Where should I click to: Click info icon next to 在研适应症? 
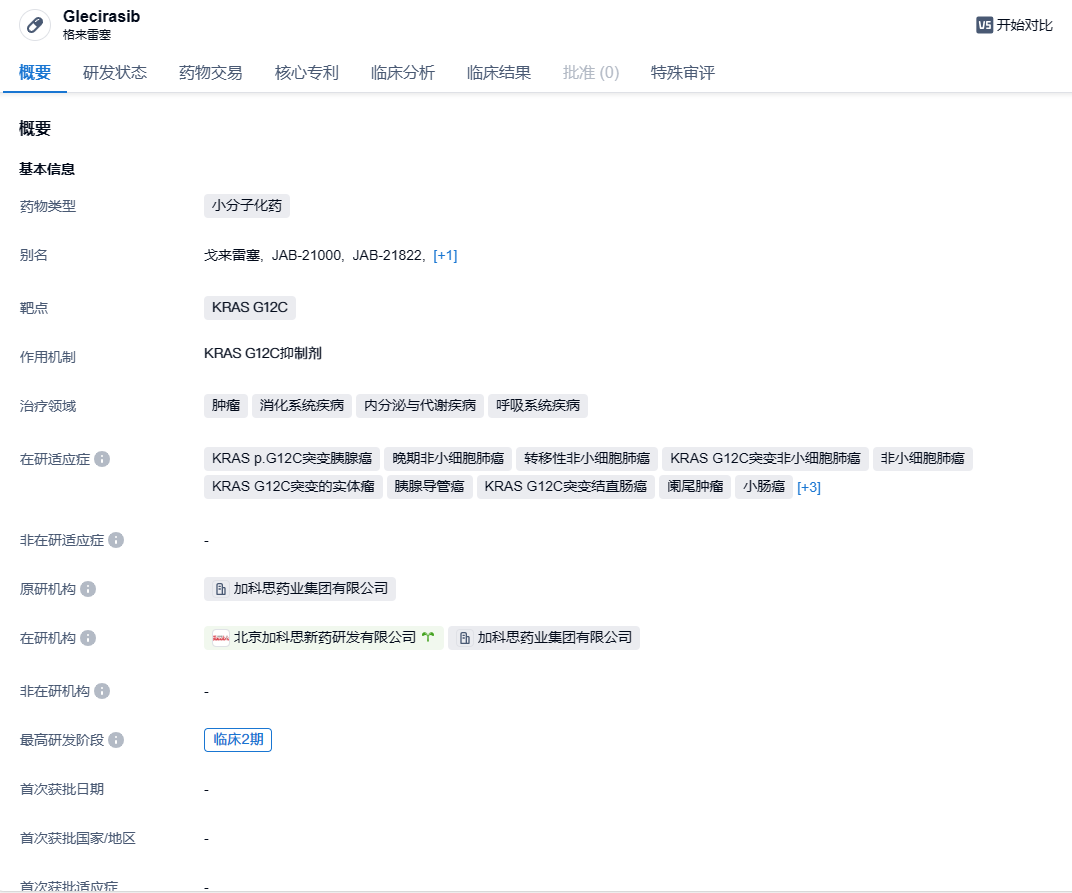102,460
